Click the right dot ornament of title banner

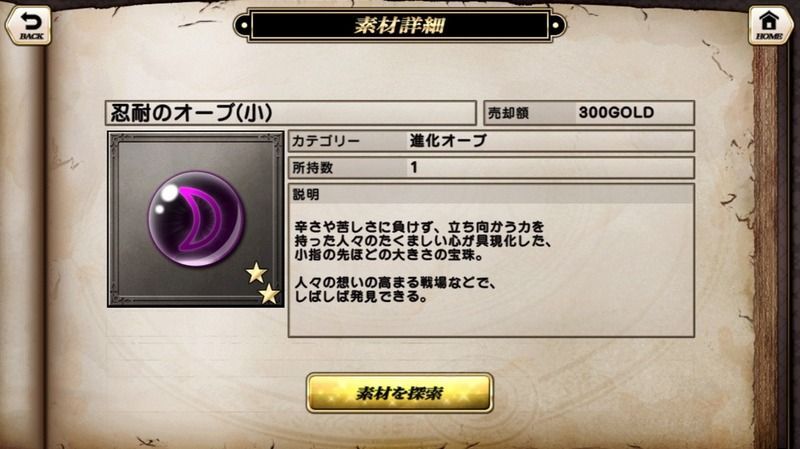pyautogui.click(x=556, y=25)
